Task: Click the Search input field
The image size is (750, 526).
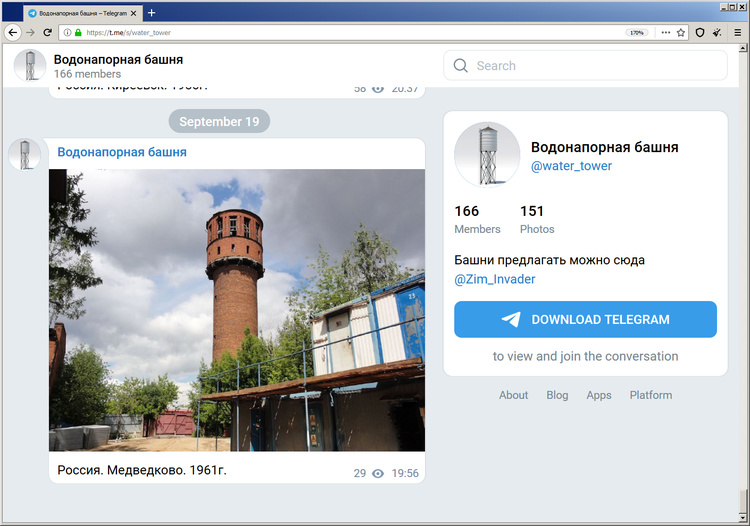Action: click(585, 66)
